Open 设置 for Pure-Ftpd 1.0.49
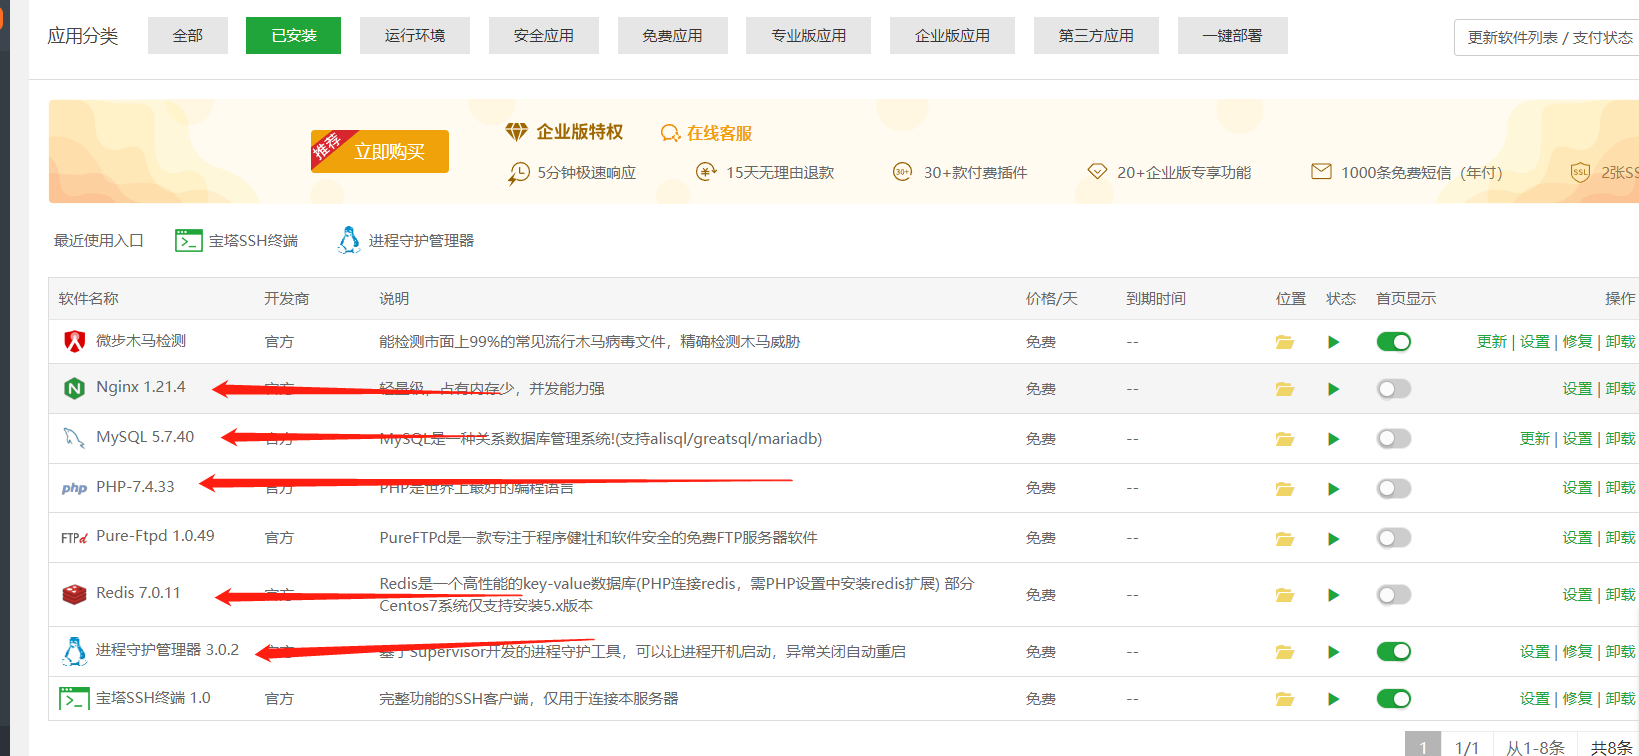Image resolution: width=1639 pixels, height=756 pixels. point(1577,538)
